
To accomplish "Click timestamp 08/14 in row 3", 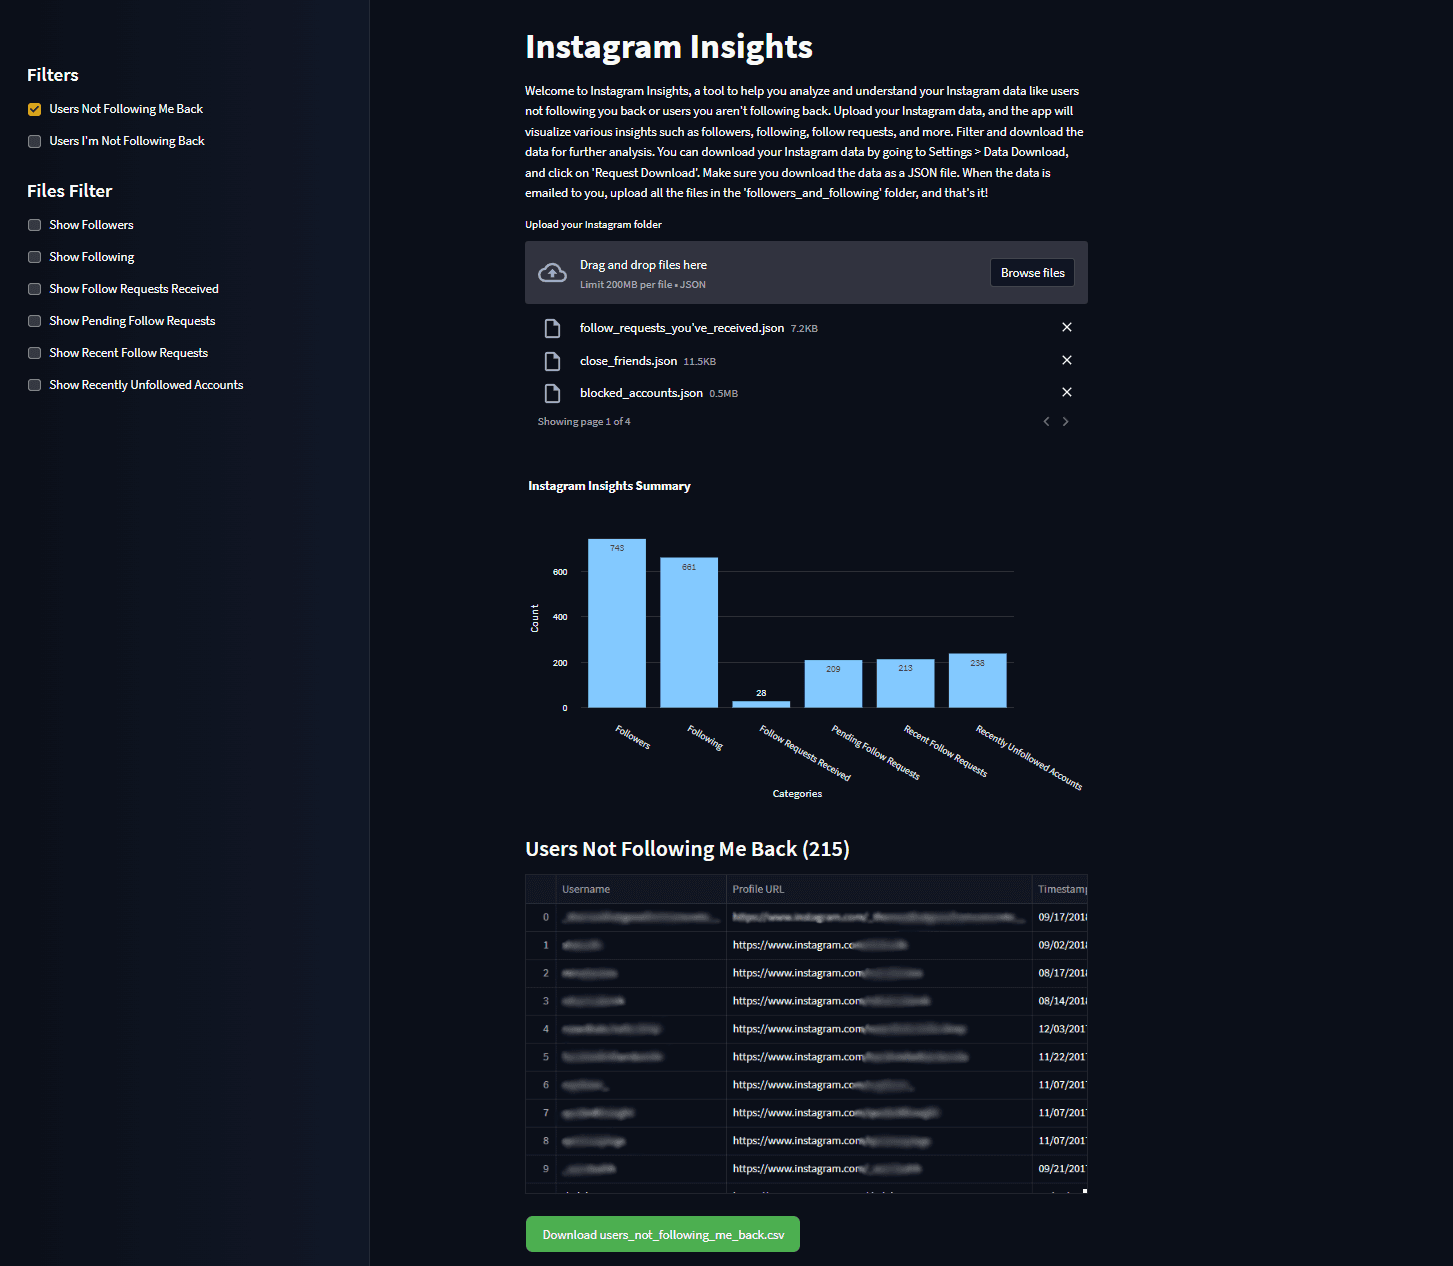I will click(x=1062, y=1001).
